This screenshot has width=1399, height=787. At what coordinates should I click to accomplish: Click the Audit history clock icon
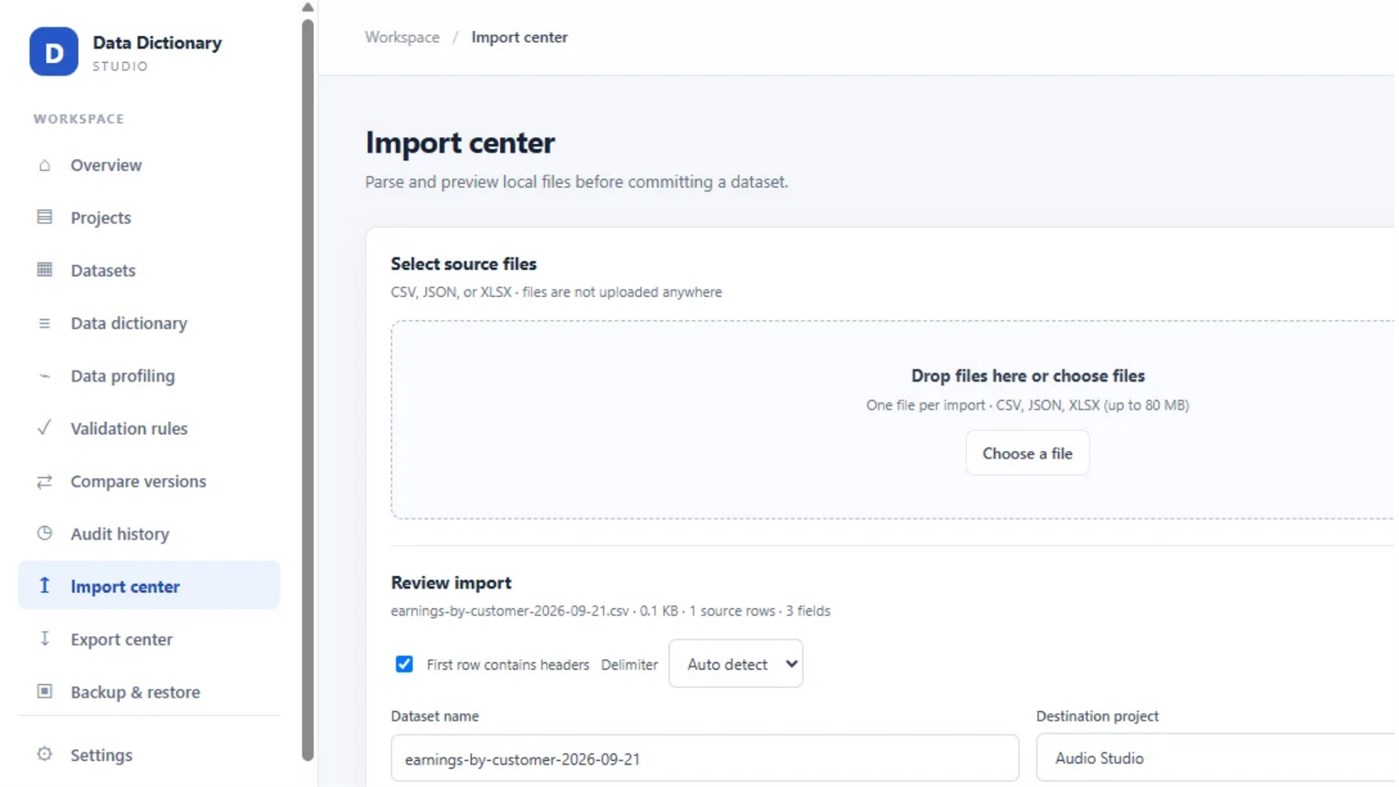click(44, 534)
